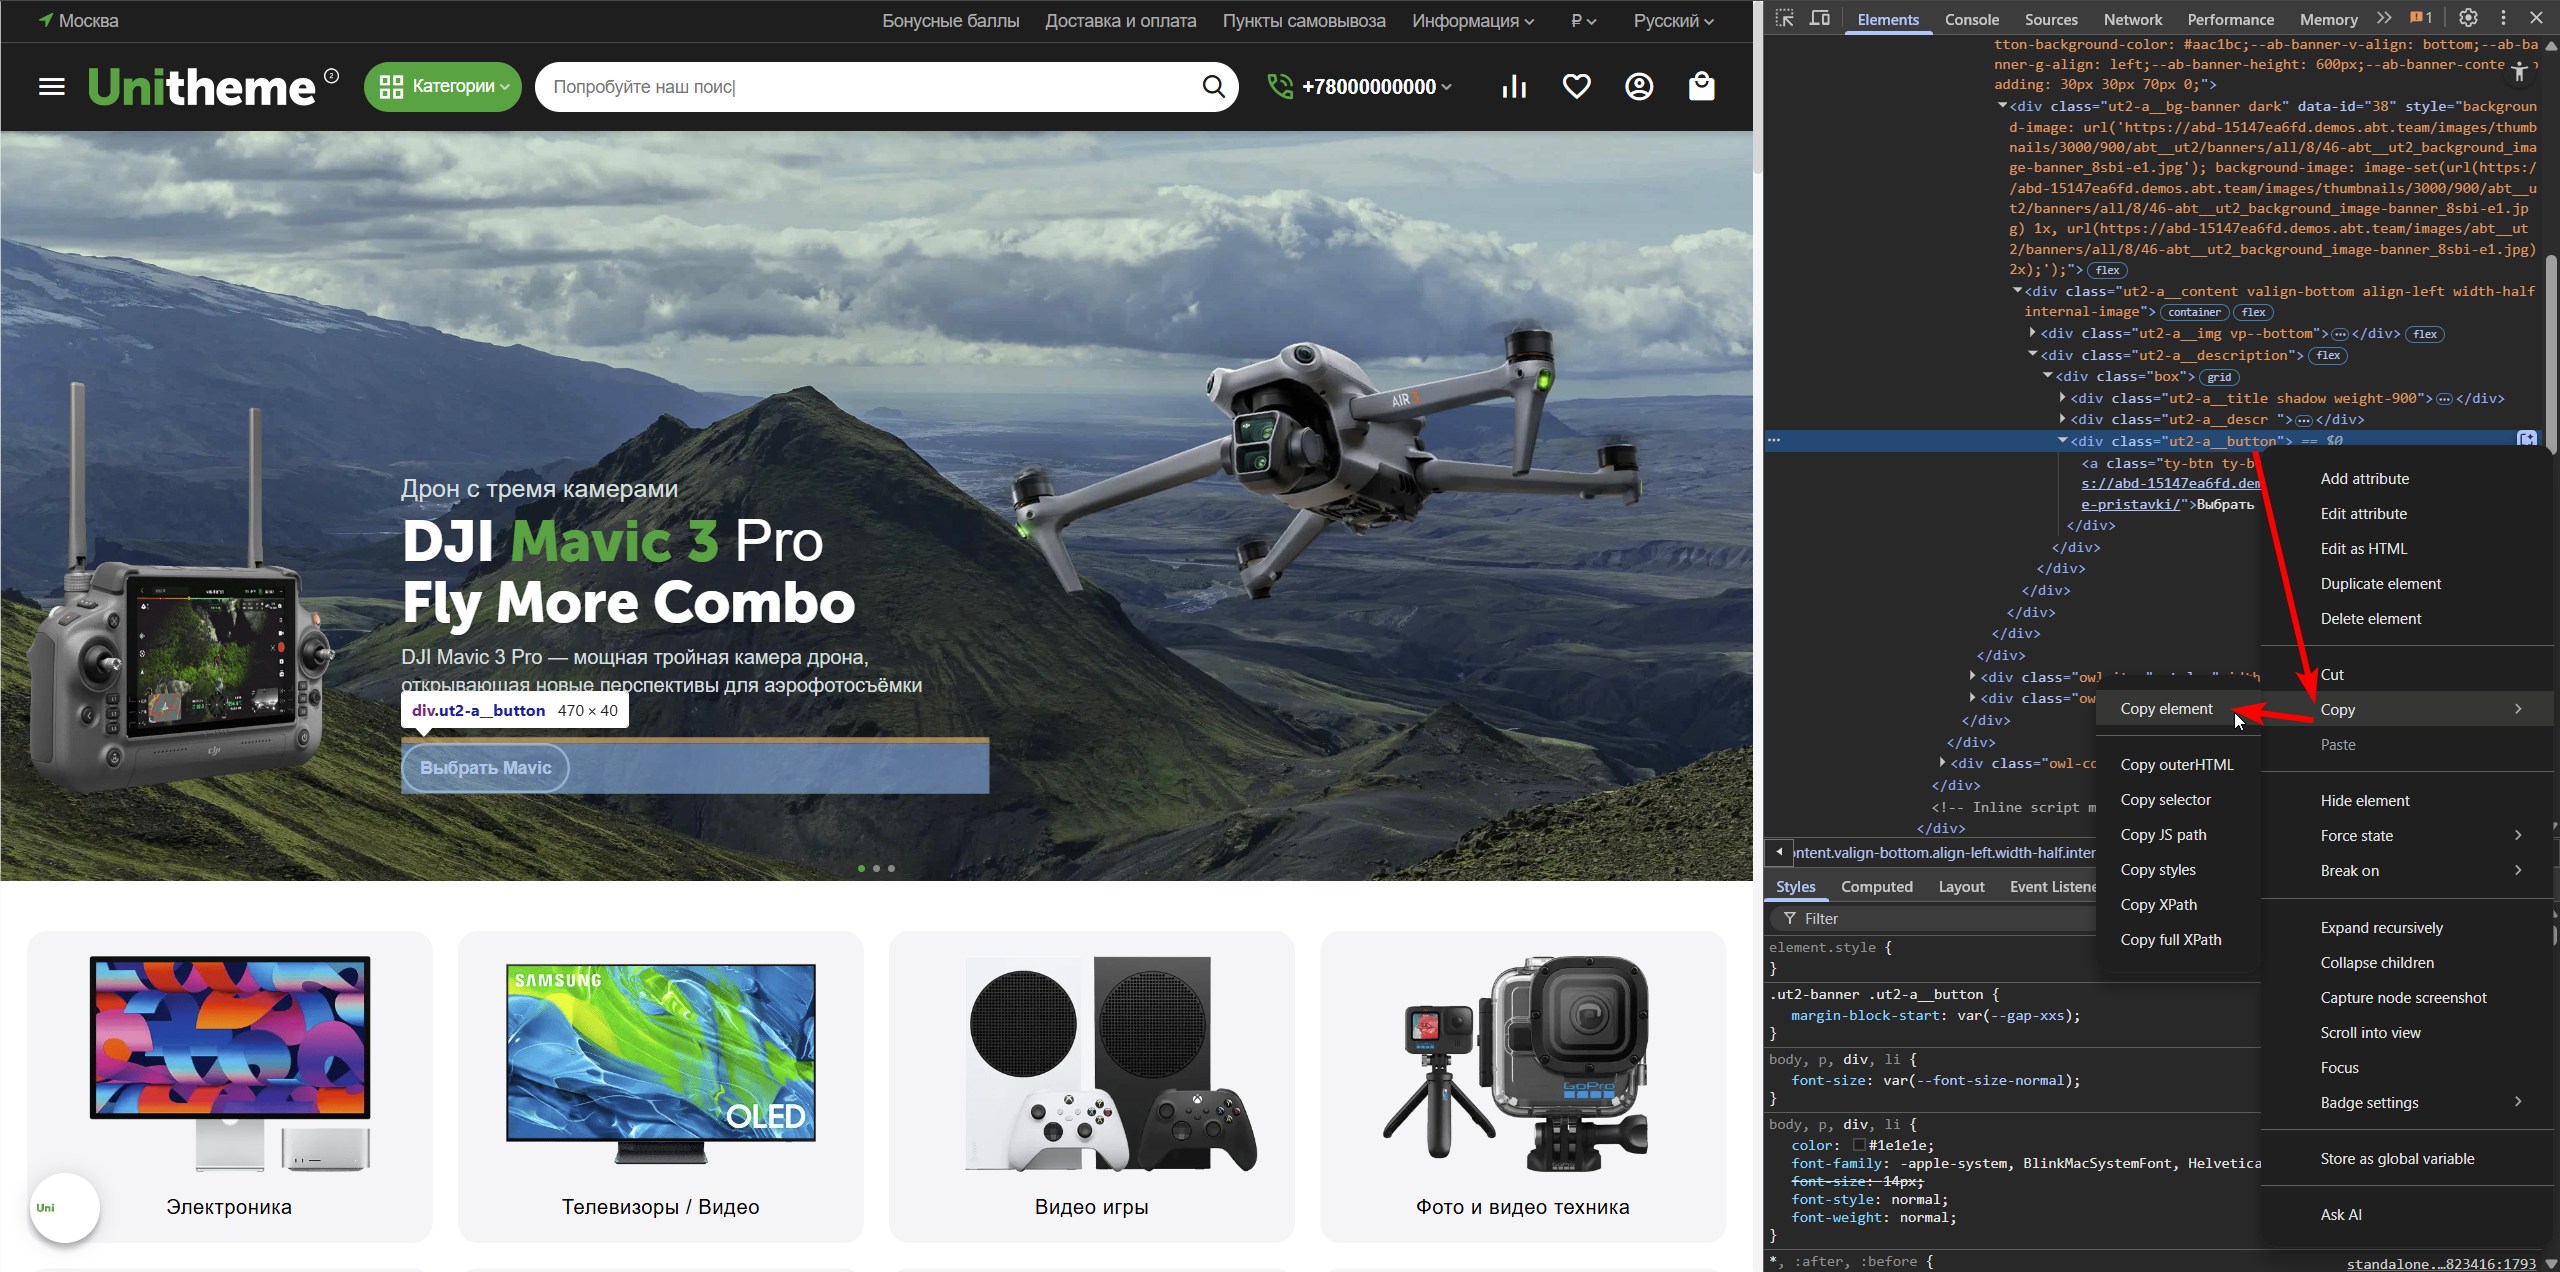The image size is (2560, 1272).
Task: Select the third carousel dot
Action: click(891, 868)
